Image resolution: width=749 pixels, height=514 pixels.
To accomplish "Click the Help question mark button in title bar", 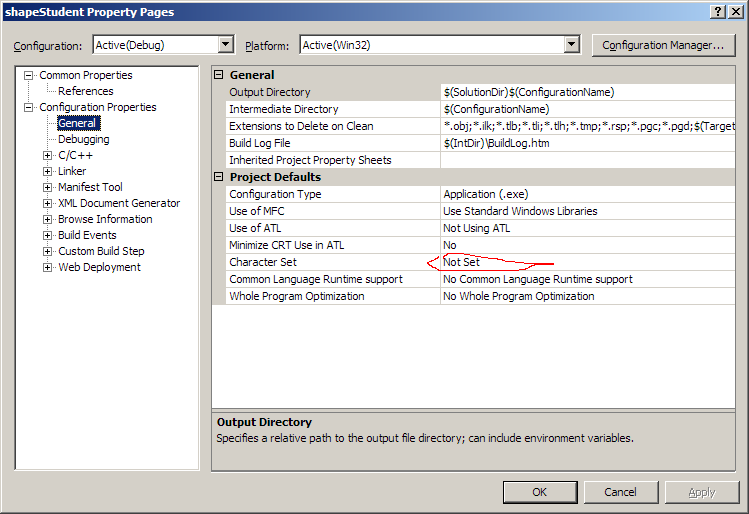I will point(718,11).
